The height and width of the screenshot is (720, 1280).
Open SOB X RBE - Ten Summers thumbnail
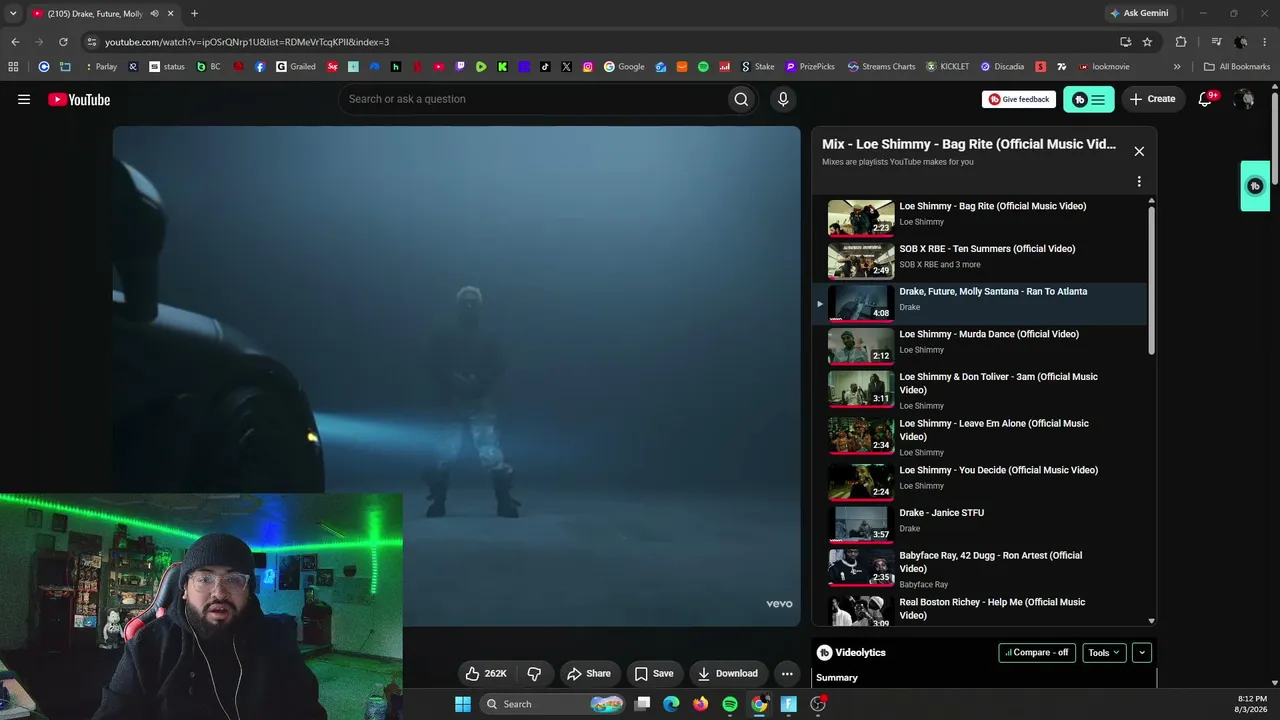[861, 261]
